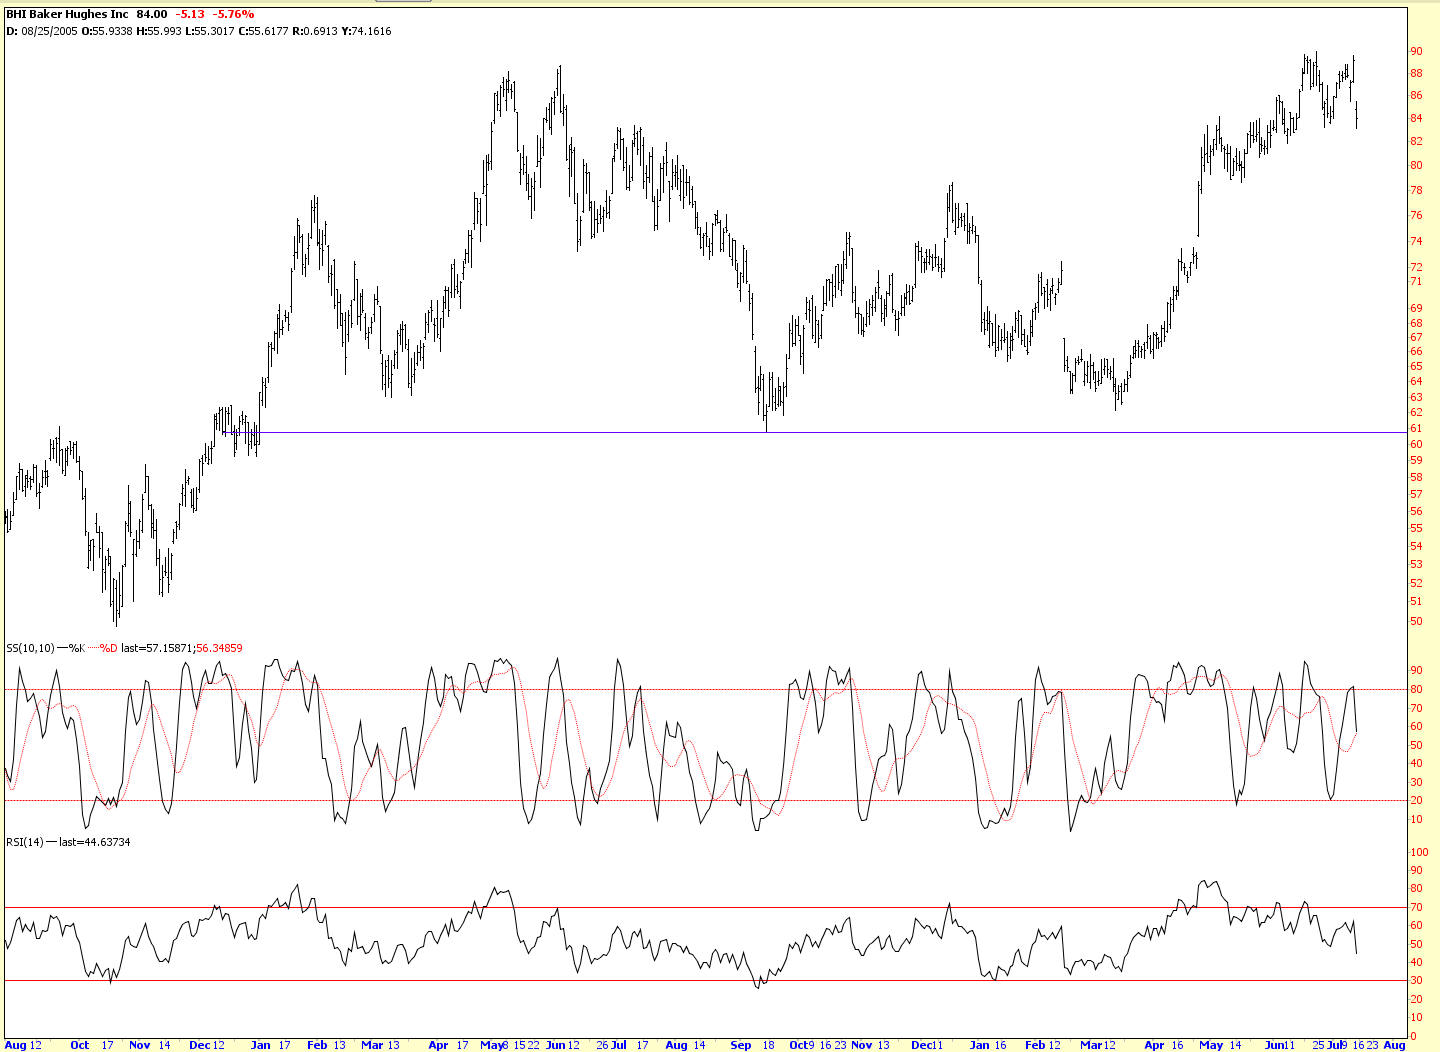Click the high value H:55.993

159,31
